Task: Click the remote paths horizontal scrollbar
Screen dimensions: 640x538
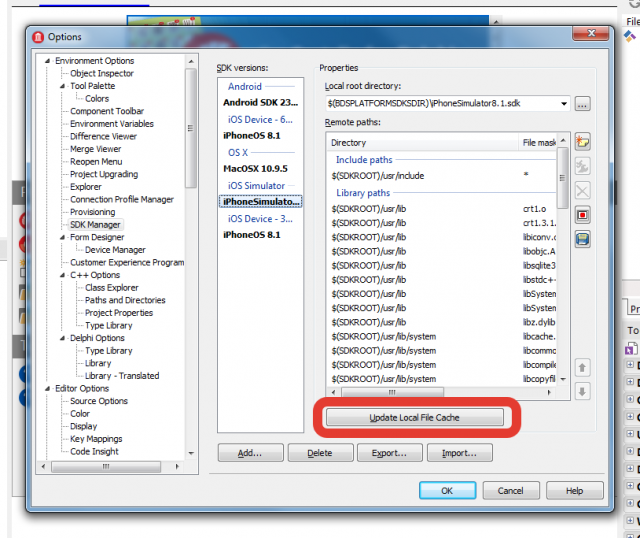Action: click(x=393, y=393)
